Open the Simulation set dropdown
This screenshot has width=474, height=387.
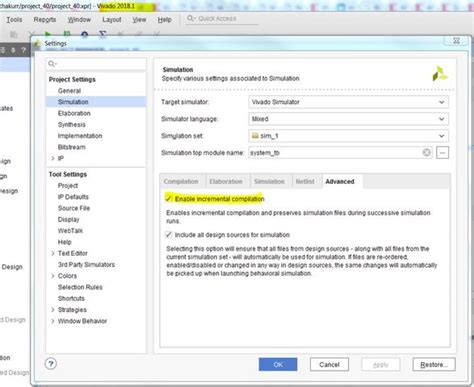(348, 136)
